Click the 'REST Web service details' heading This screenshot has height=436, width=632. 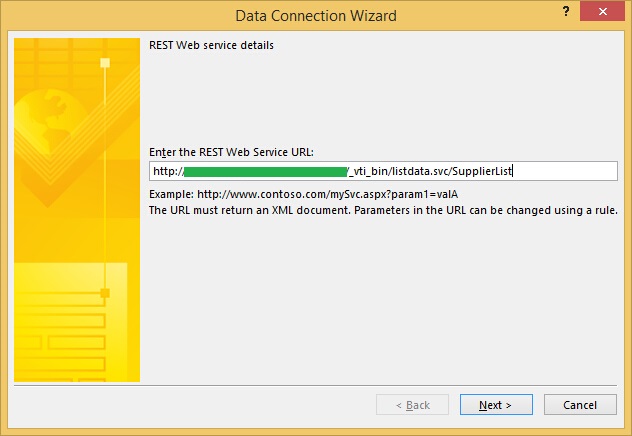point(211,45)
